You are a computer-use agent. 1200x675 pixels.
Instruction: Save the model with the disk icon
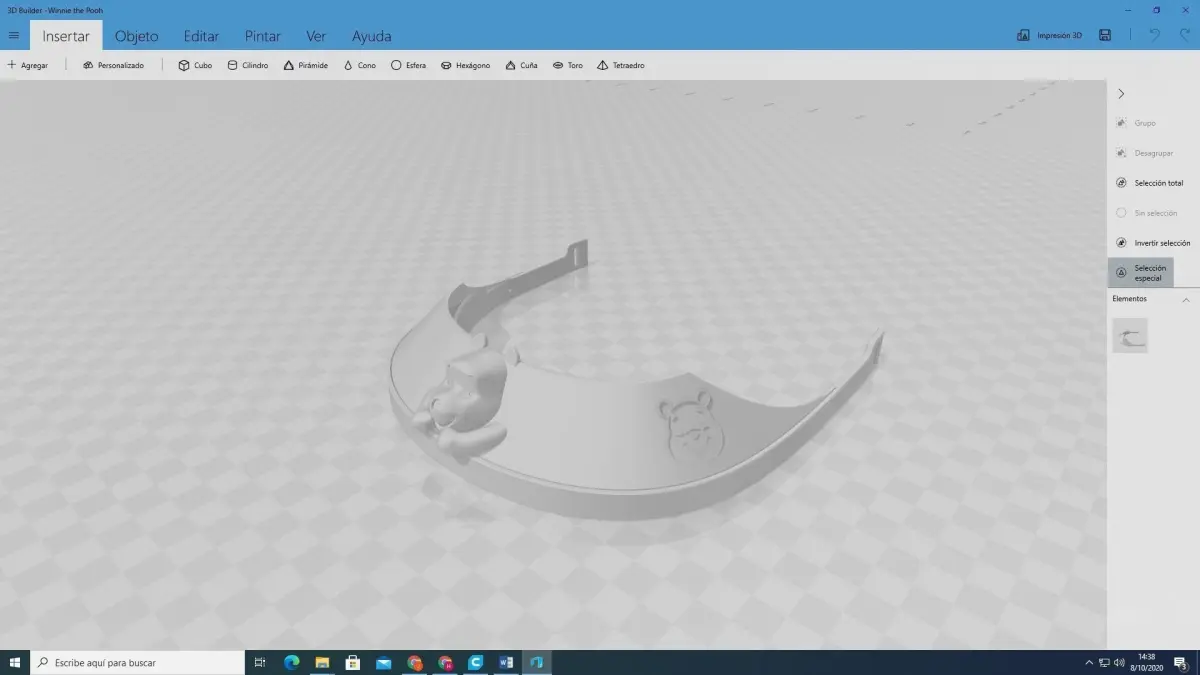click(1105, 35)
